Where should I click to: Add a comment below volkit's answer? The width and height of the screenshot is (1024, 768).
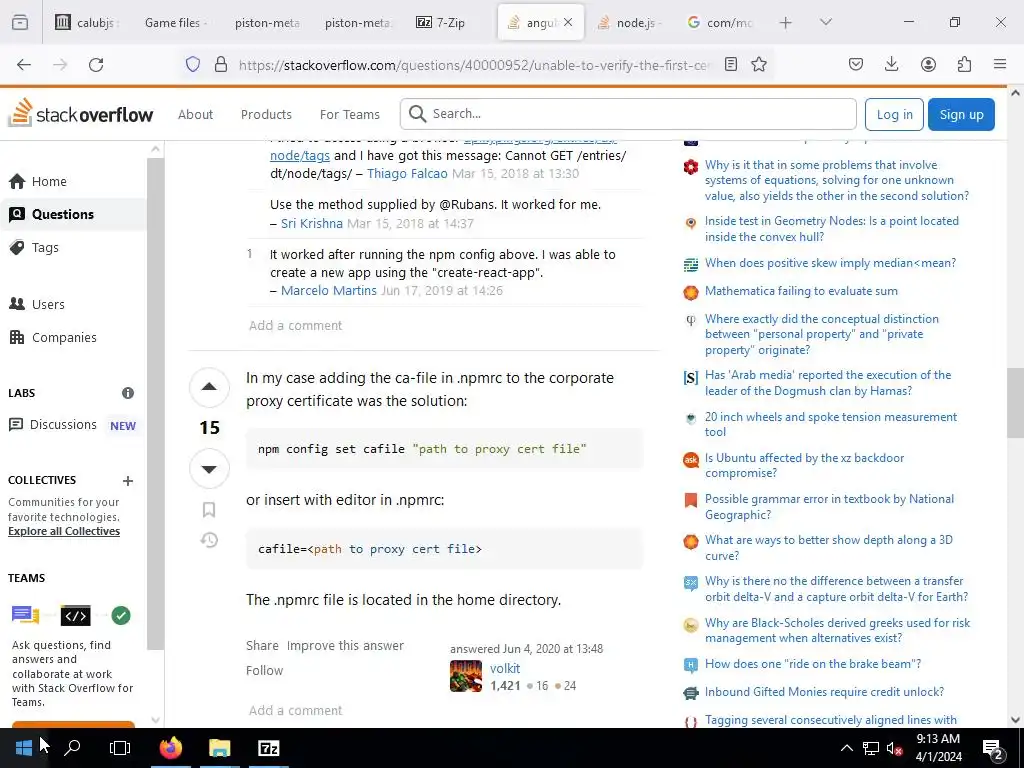pyautogui.click(x=295, y=710)
